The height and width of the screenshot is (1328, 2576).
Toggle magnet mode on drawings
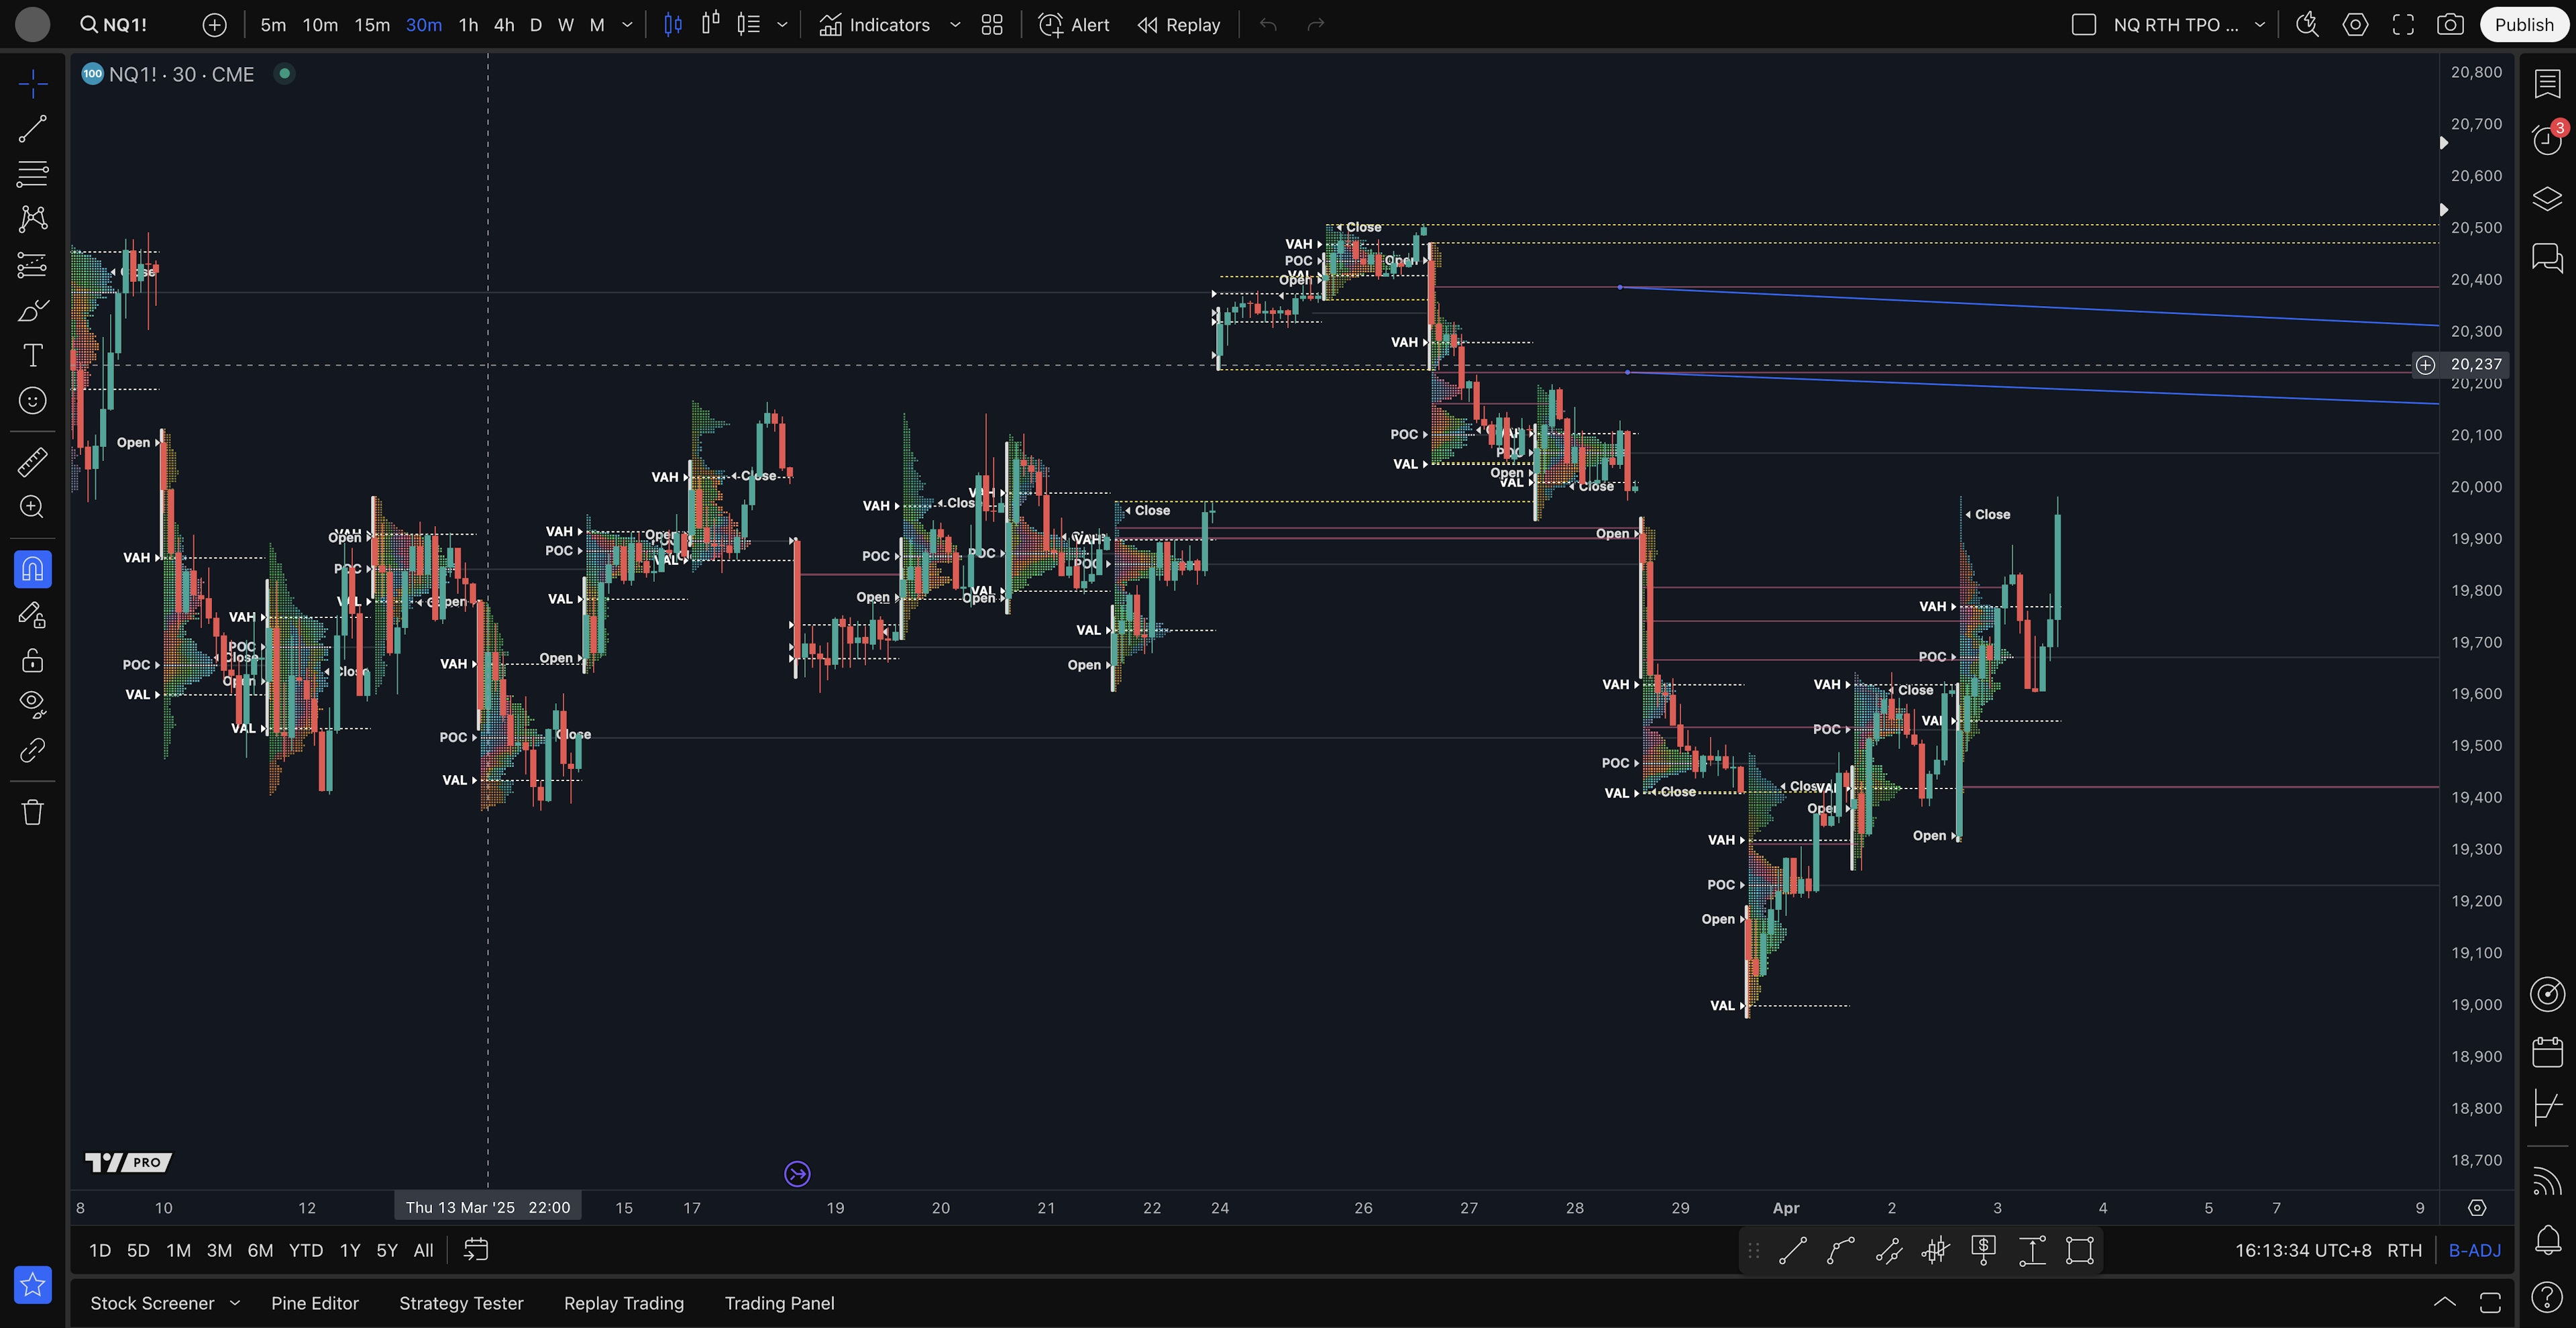[x=32, y=569]
